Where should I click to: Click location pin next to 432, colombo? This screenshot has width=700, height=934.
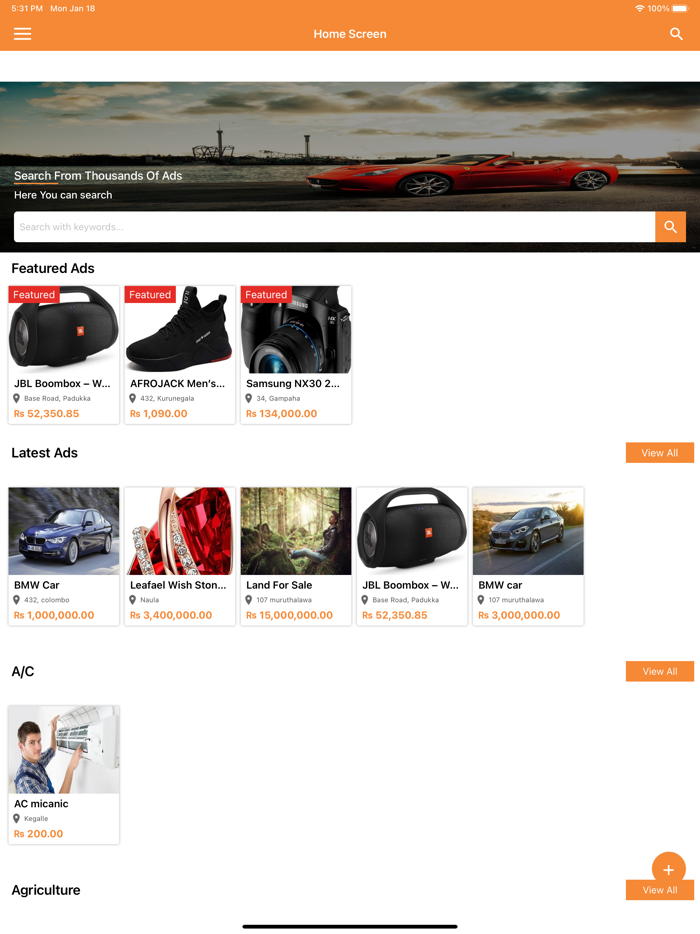tap(17, 600)
